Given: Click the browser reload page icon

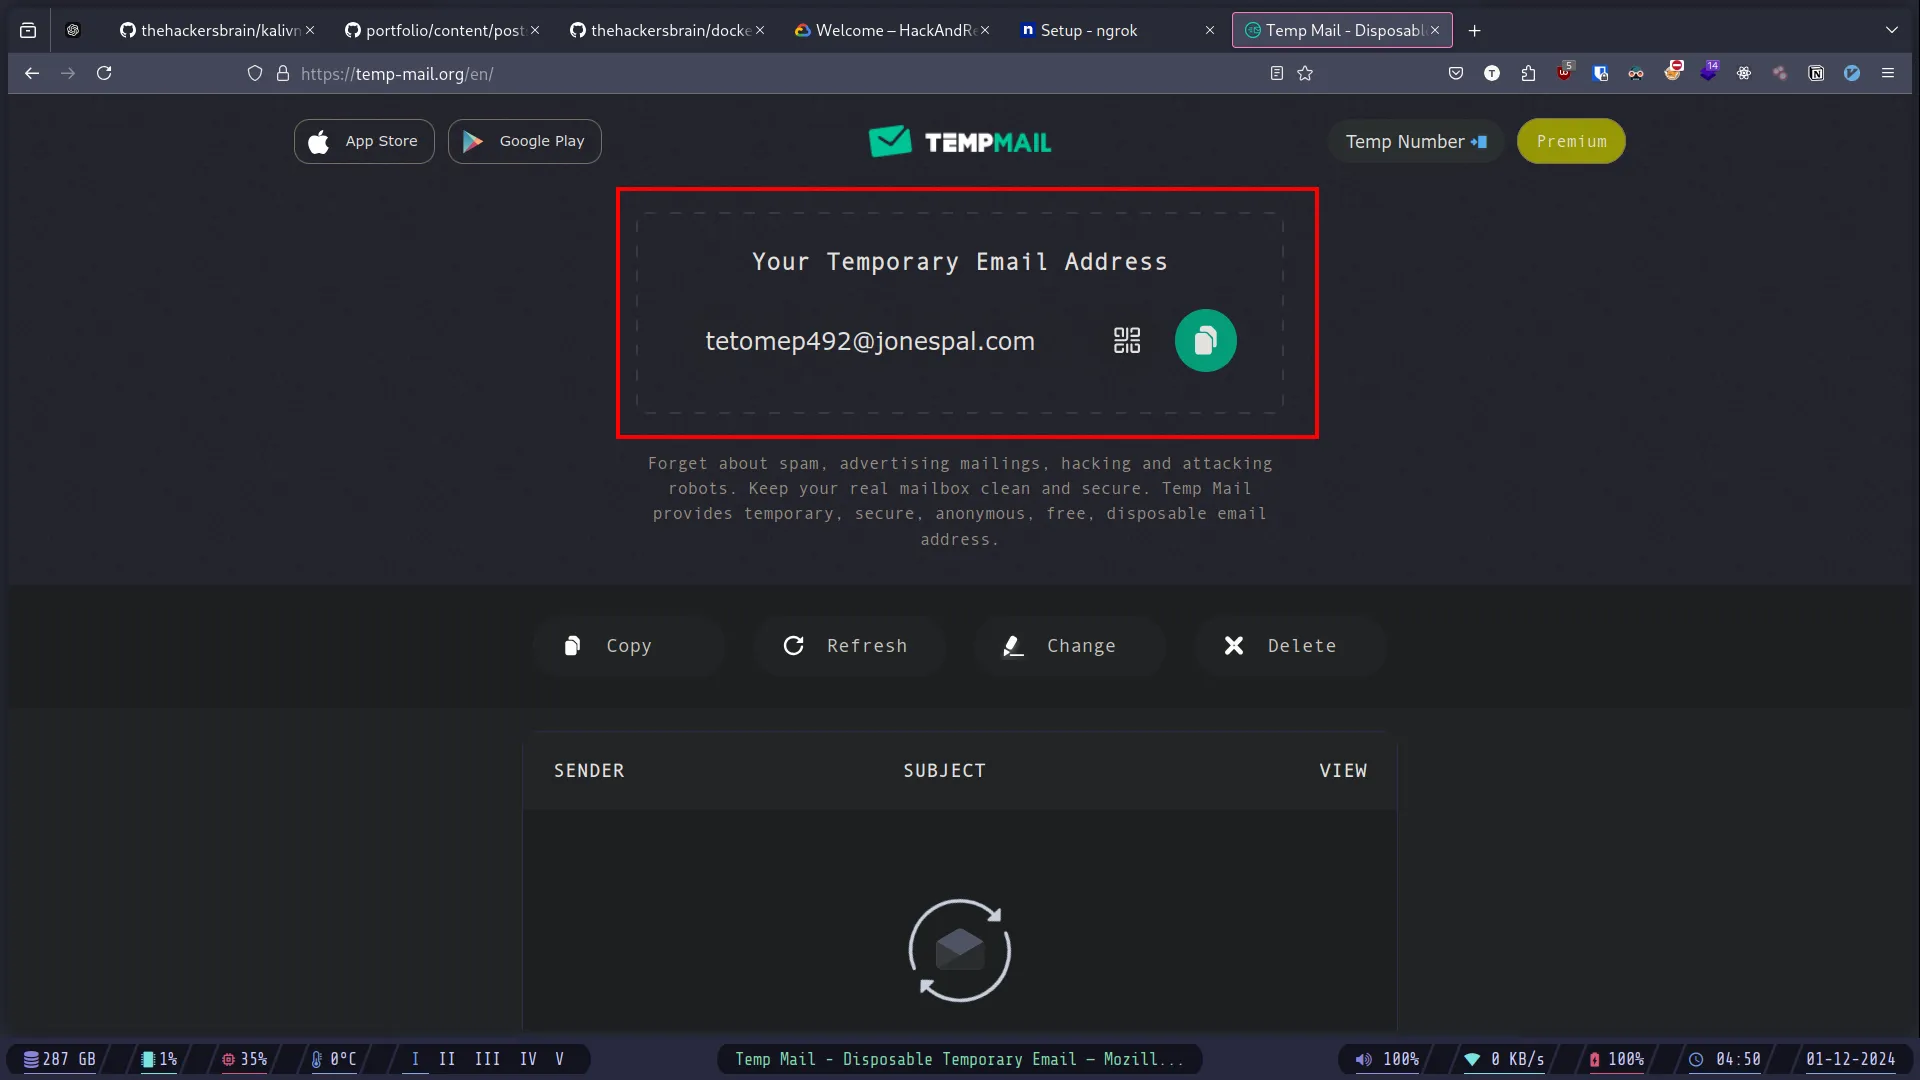Looking at the screenshot, I should click(104, 73).
